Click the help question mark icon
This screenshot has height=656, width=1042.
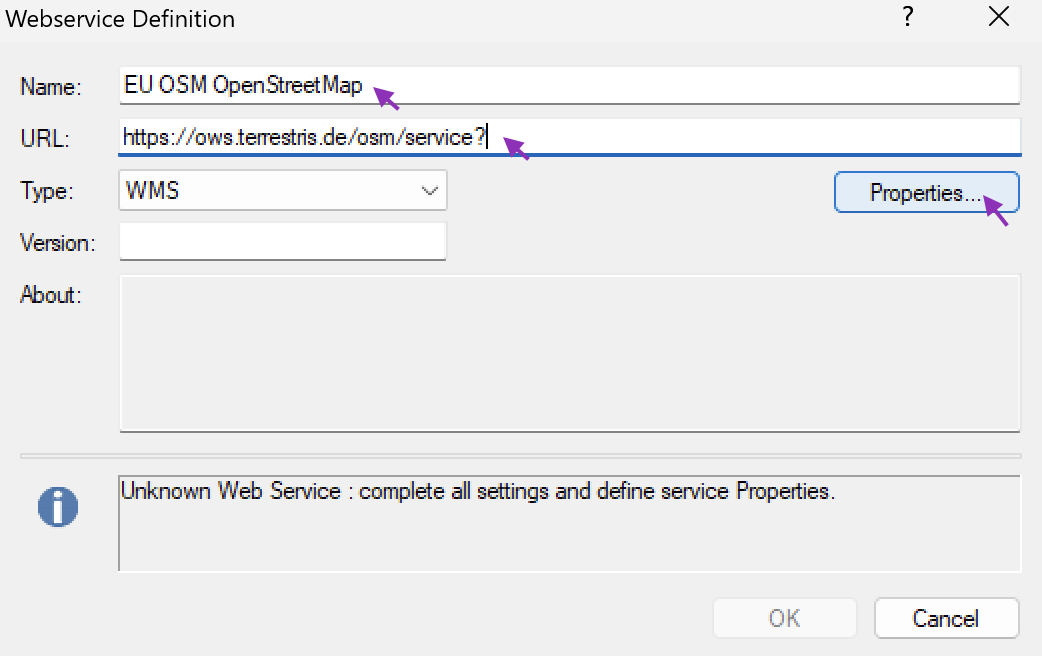tap(908, 17)
